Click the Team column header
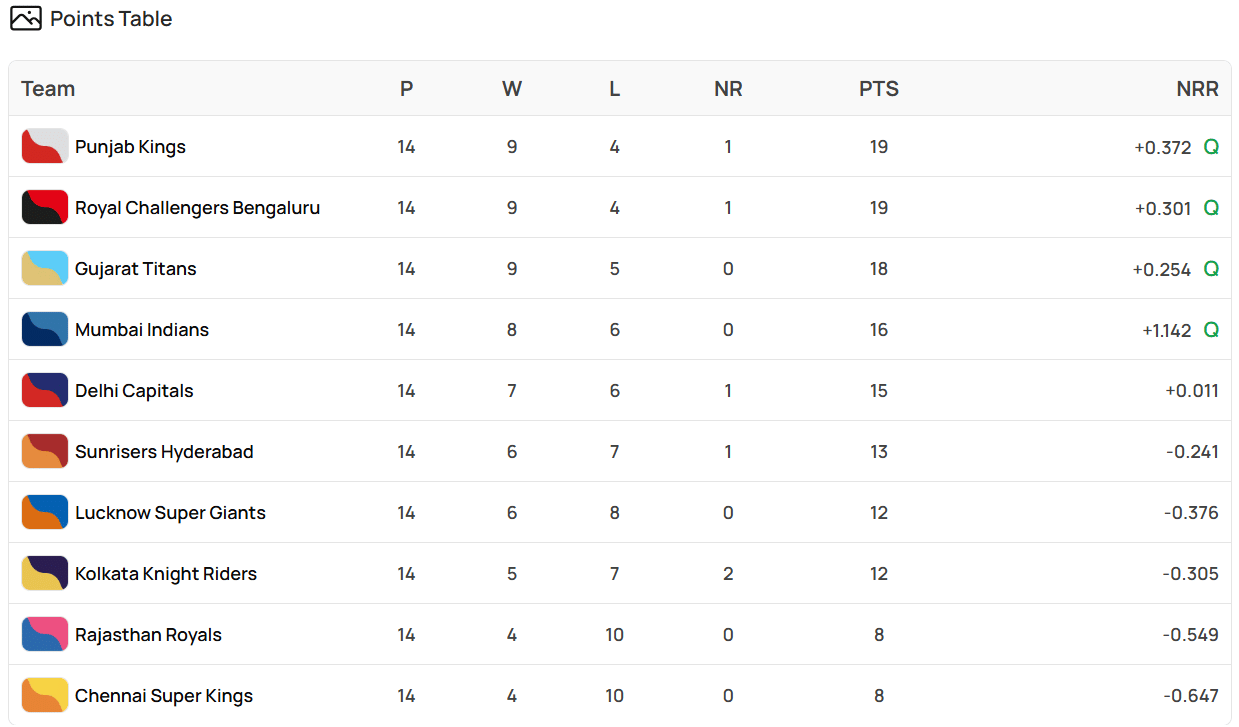Screen dimensions: 1239x727 click(x=48, y=89)
